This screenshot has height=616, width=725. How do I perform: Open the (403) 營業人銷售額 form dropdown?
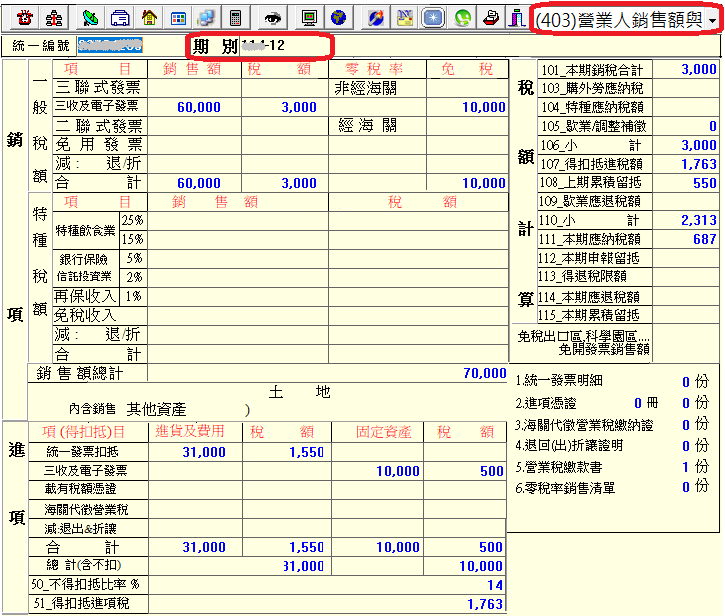pyautogui.click(x=626, y=19)
